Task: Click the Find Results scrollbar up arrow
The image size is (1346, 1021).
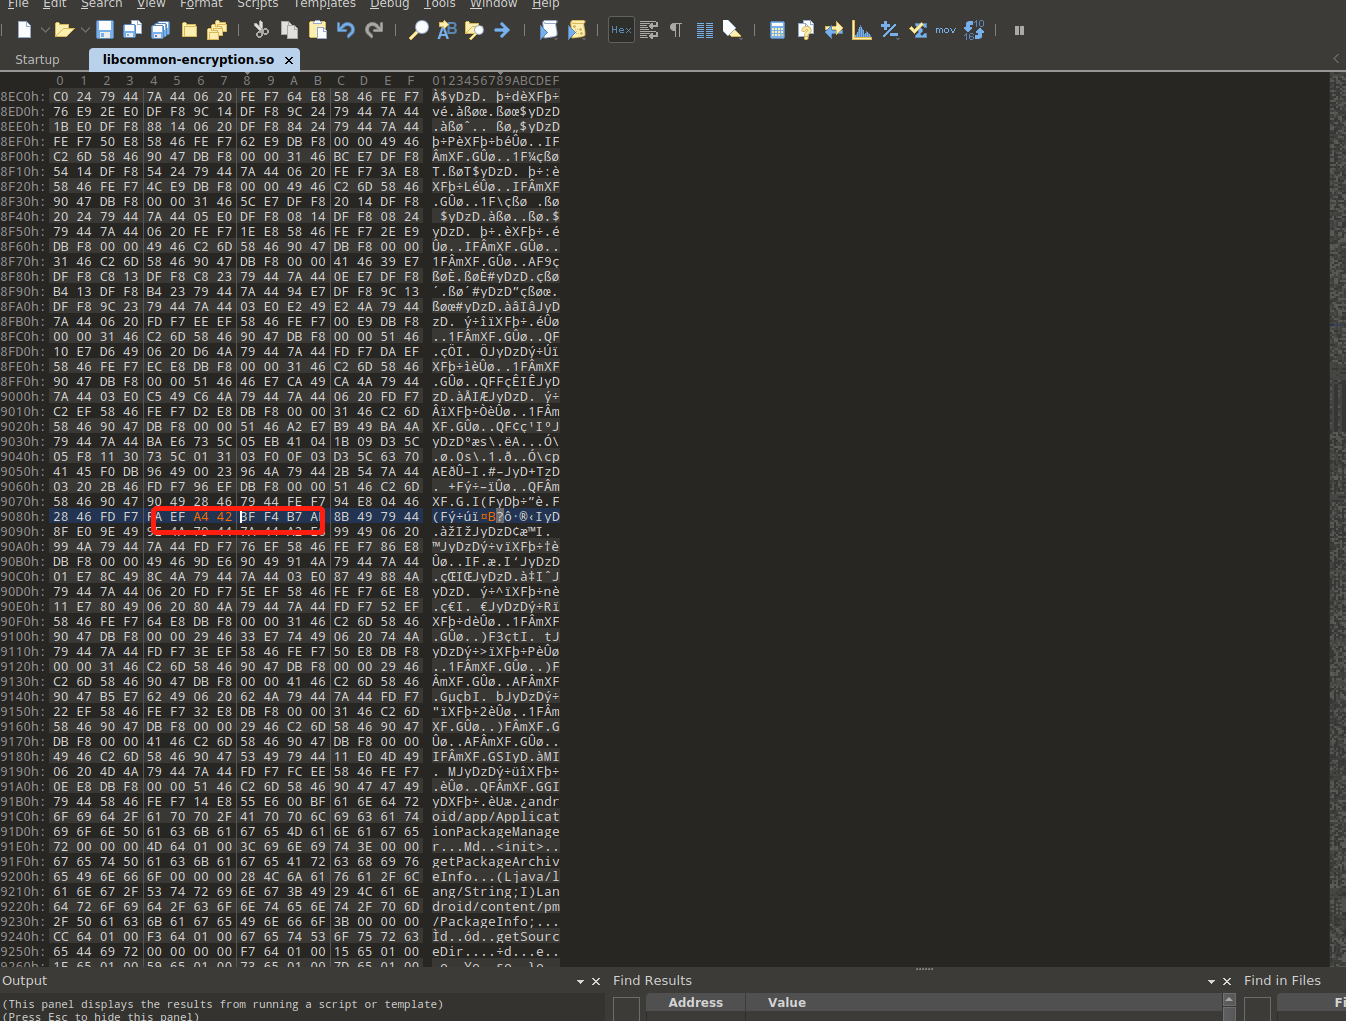Action: pyautogui.click(x=1229, y=1000)
